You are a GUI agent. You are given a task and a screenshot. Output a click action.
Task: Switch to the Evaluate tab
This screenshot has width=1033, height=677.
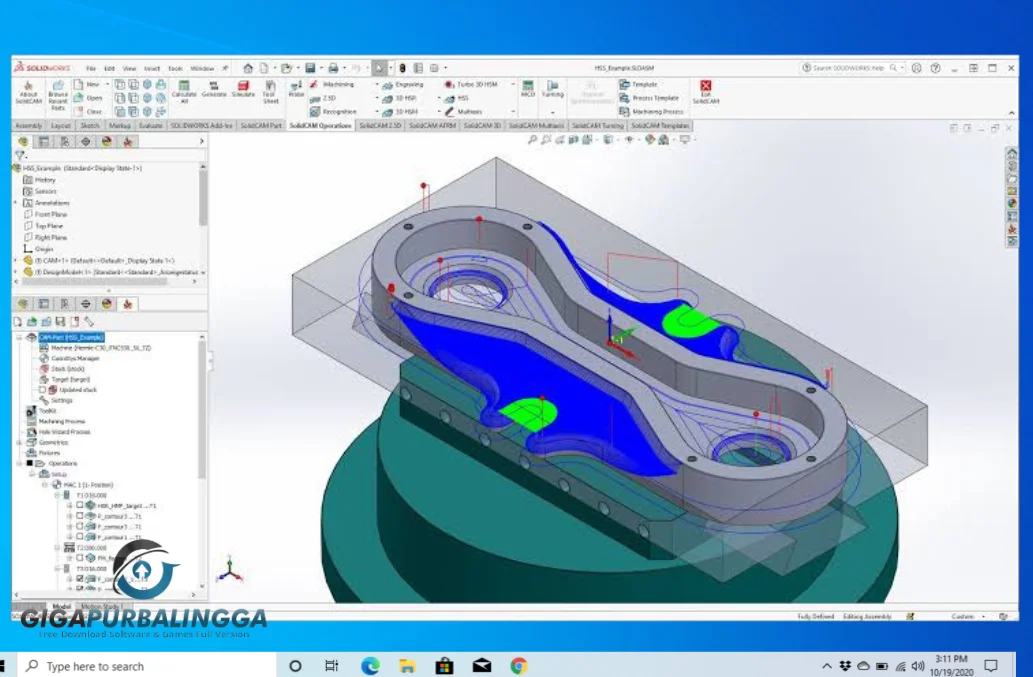pos(150,126)
